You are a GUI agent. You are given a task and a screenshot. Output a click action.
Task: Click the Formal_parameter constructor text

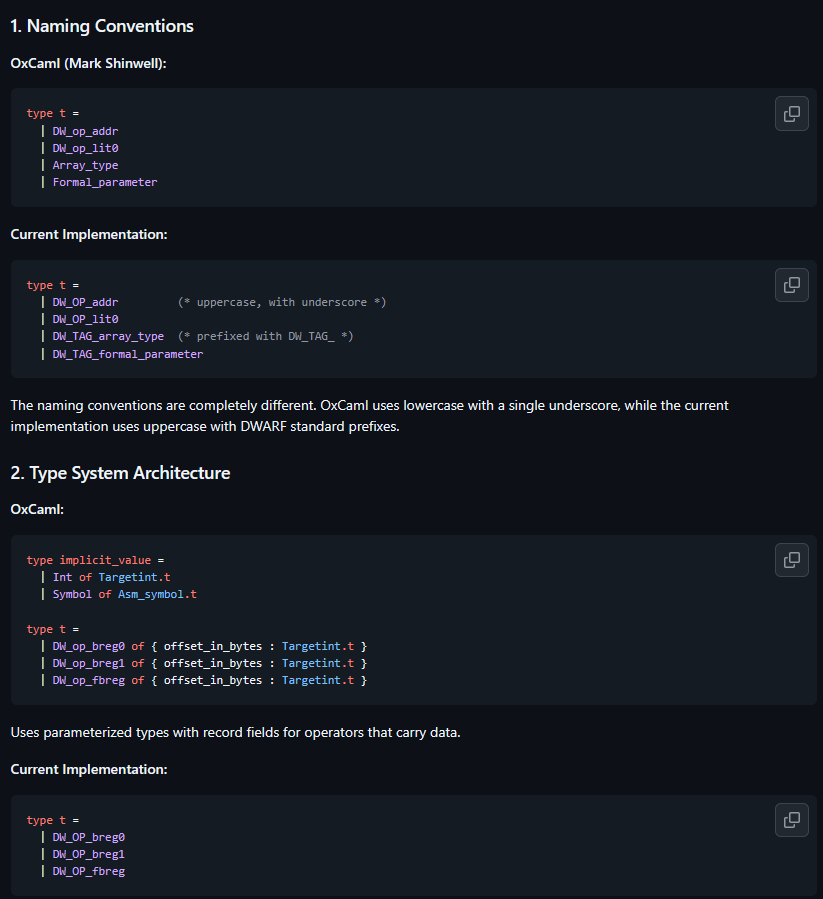tap(104, 182)
